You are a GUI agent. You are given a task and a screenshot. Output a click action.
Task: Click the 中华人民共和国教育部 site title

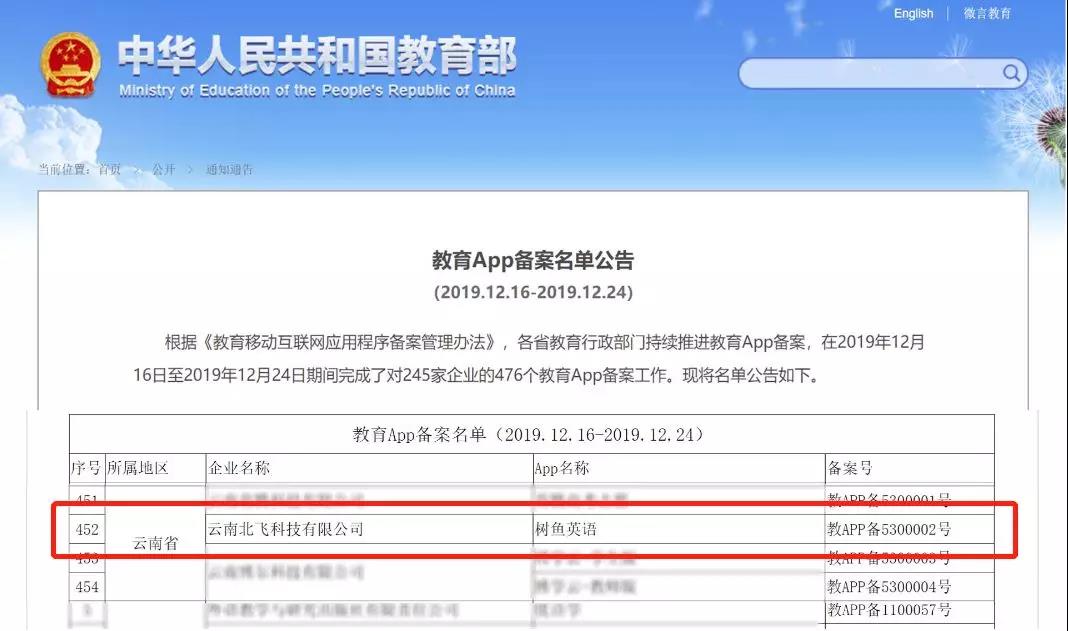coord(317,55)
